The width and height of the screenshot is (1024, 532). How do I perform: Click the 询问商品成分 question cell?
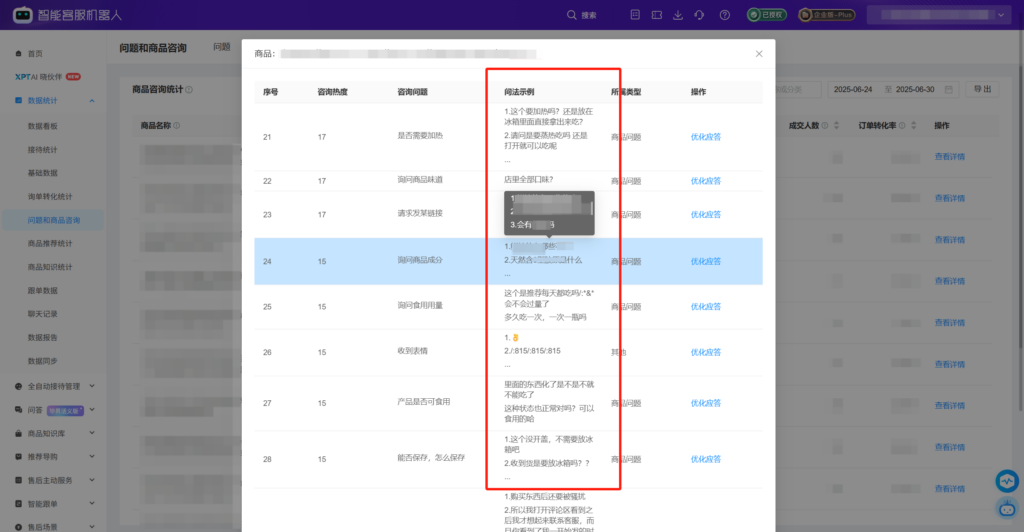(x=420, y=260)
